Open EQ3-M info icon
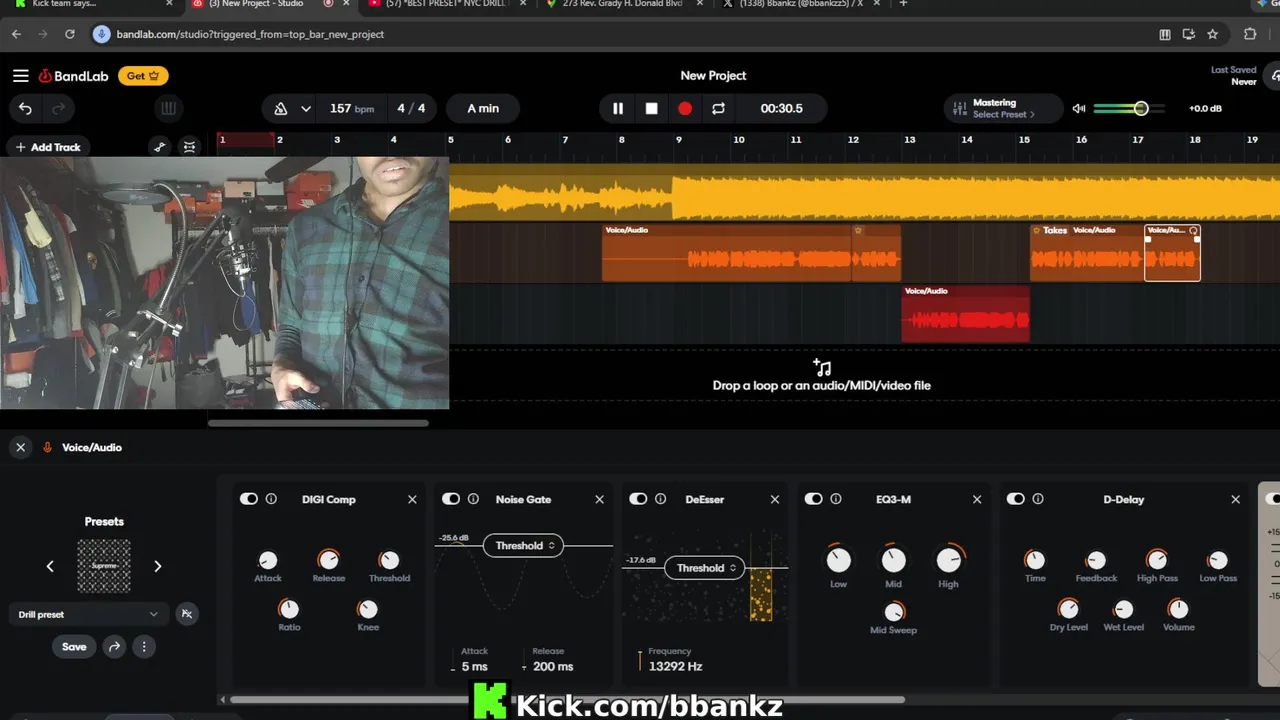Screen dimensions: 1280x720 pyautogui.click(x=836, y=499)
